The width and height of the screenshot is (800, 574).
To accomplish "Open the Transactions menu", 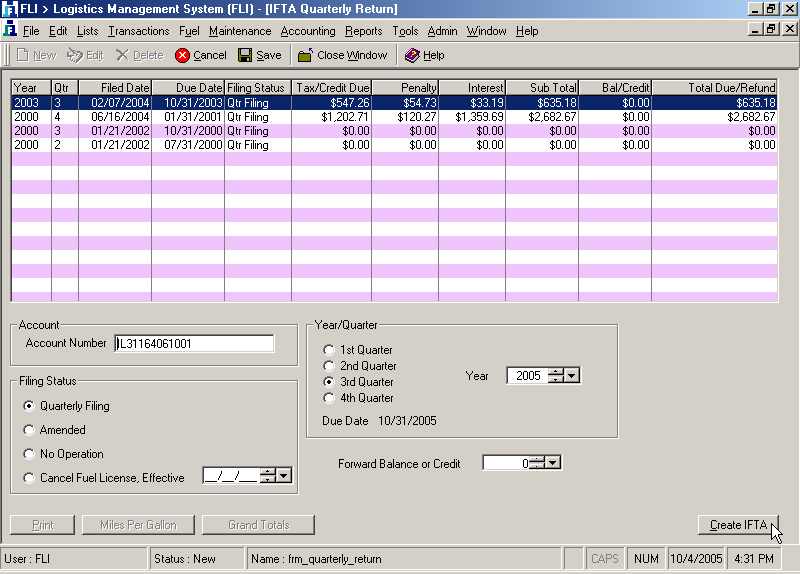I will (138, 31).
